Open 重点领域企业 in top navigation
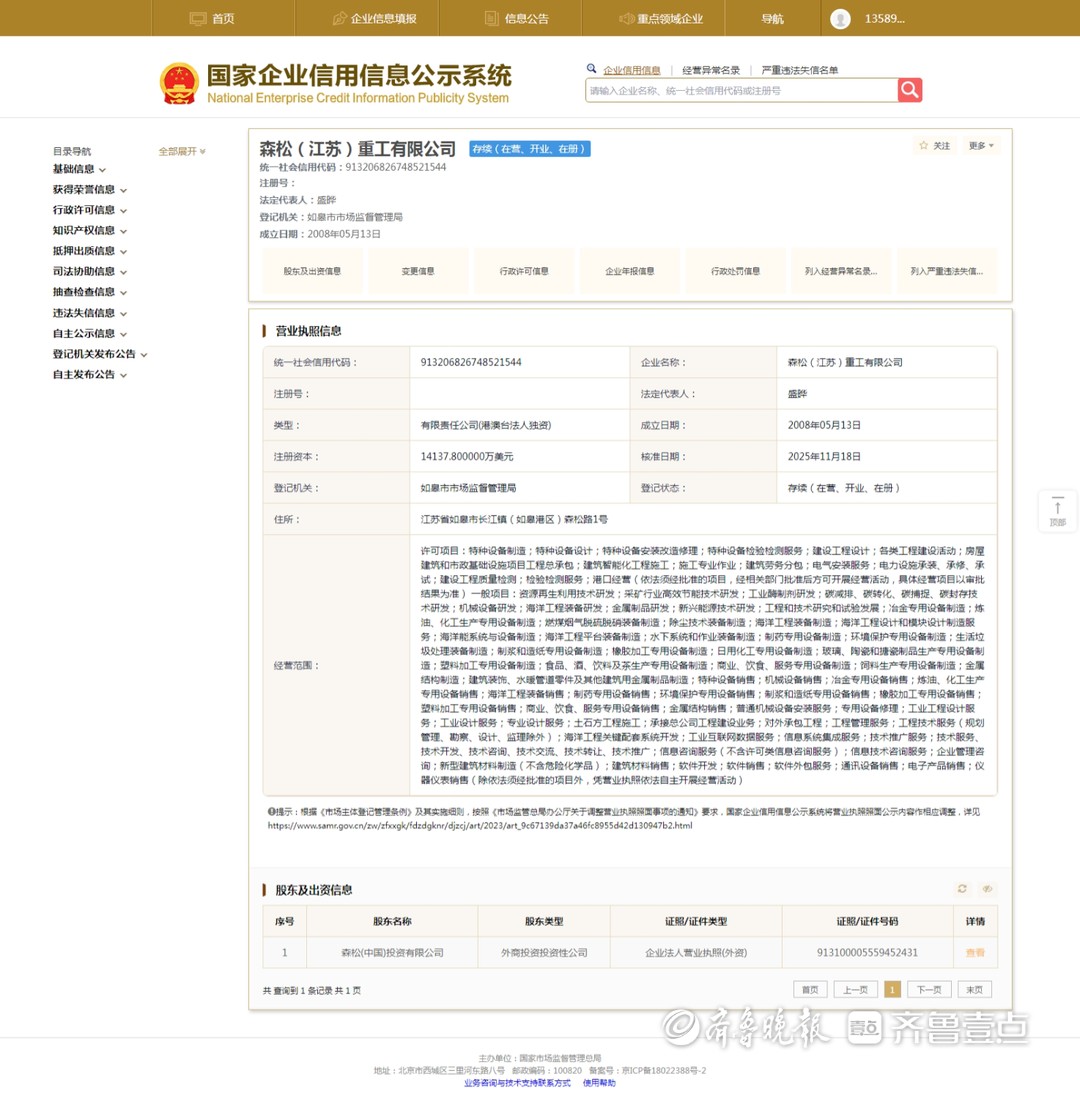The height and width of the screenshot is (1101, 1080). [661, 19]
